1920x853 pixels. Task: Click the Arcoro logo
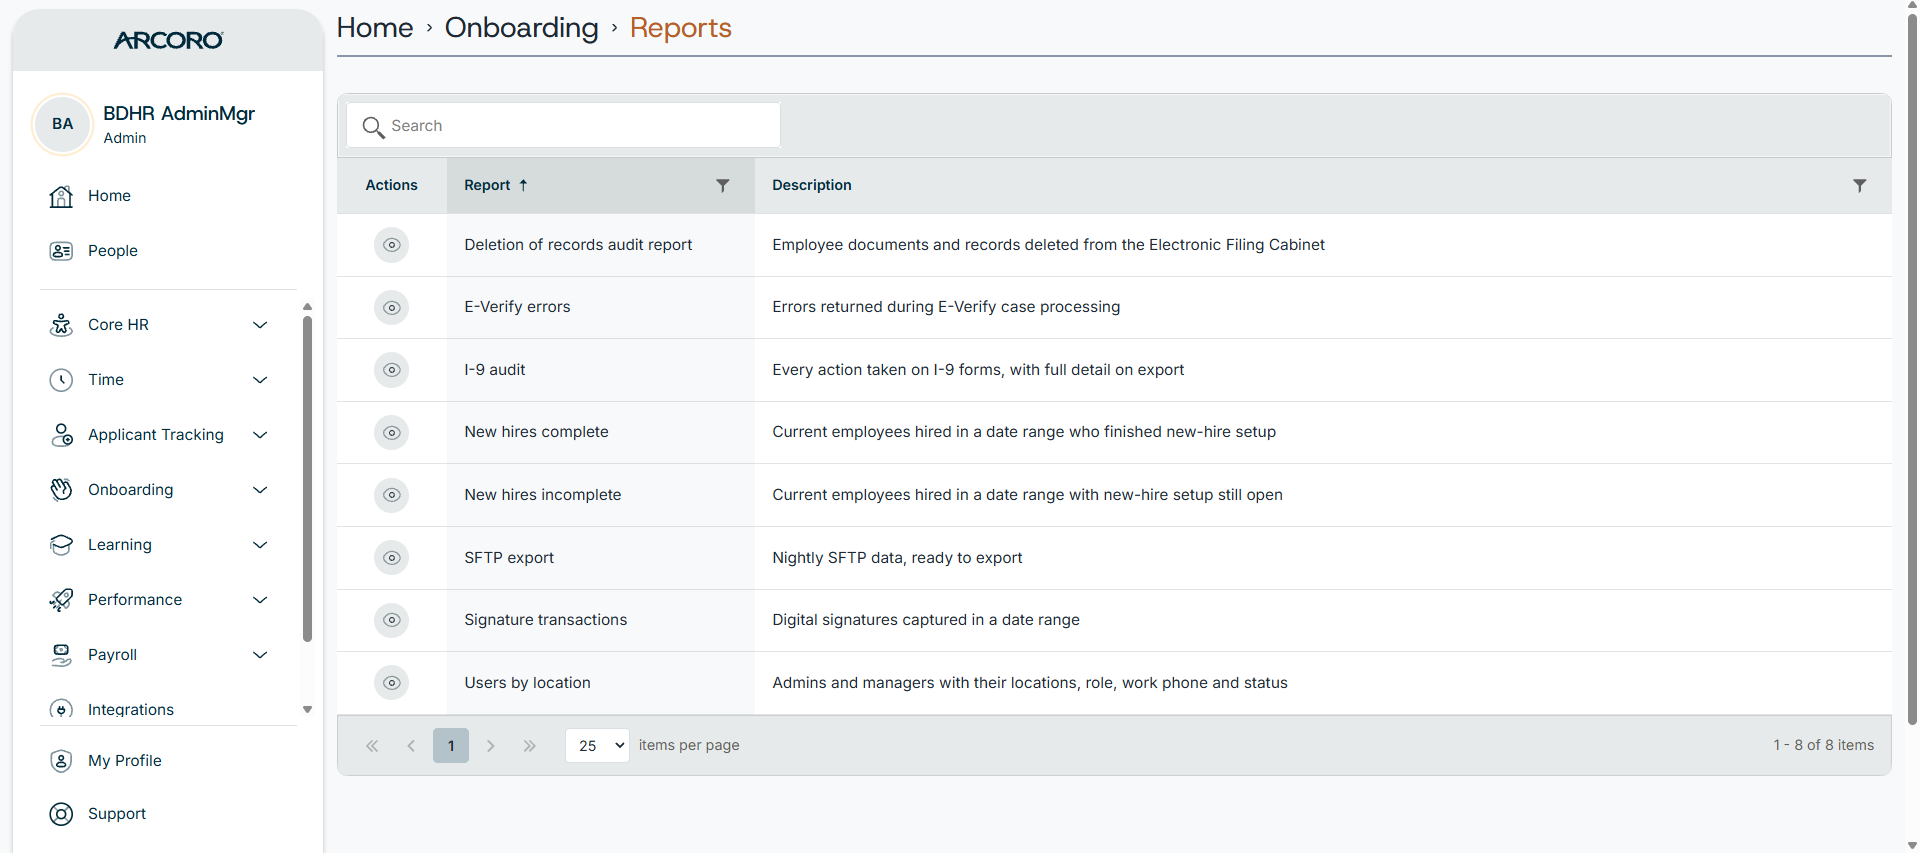tap(168, 40)
